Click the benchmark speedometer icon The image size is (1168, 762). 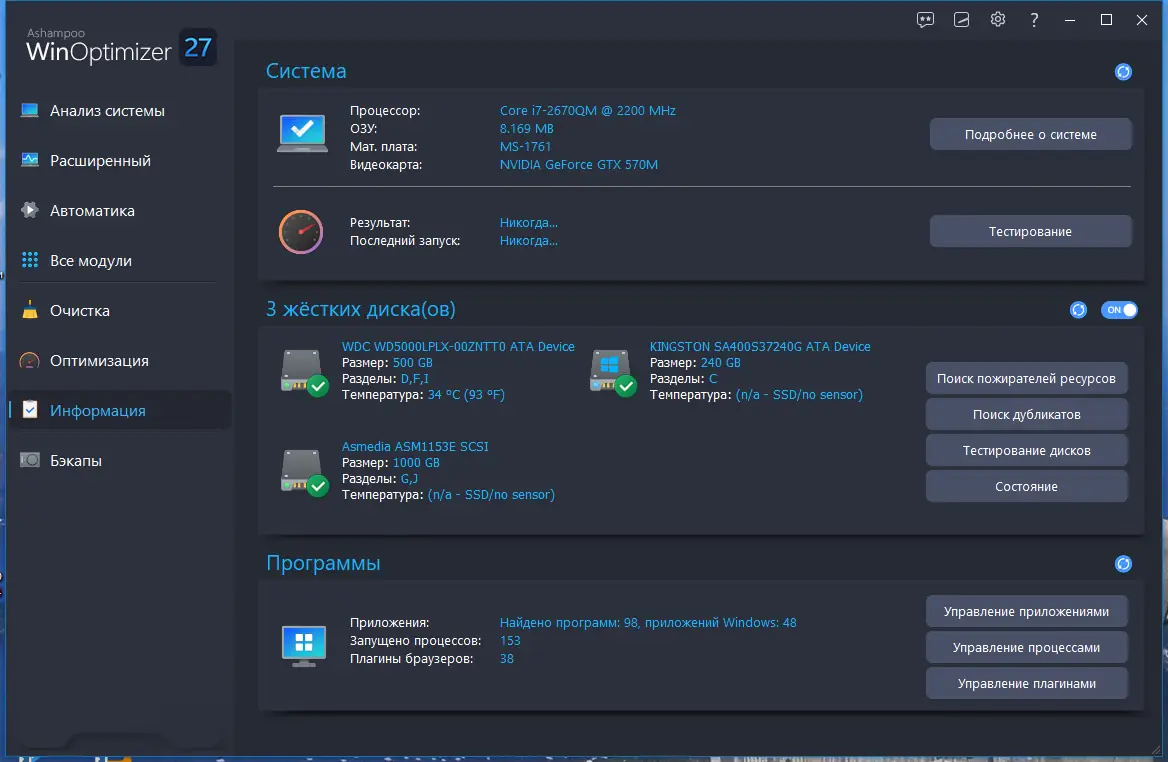[x=301, y=232]
